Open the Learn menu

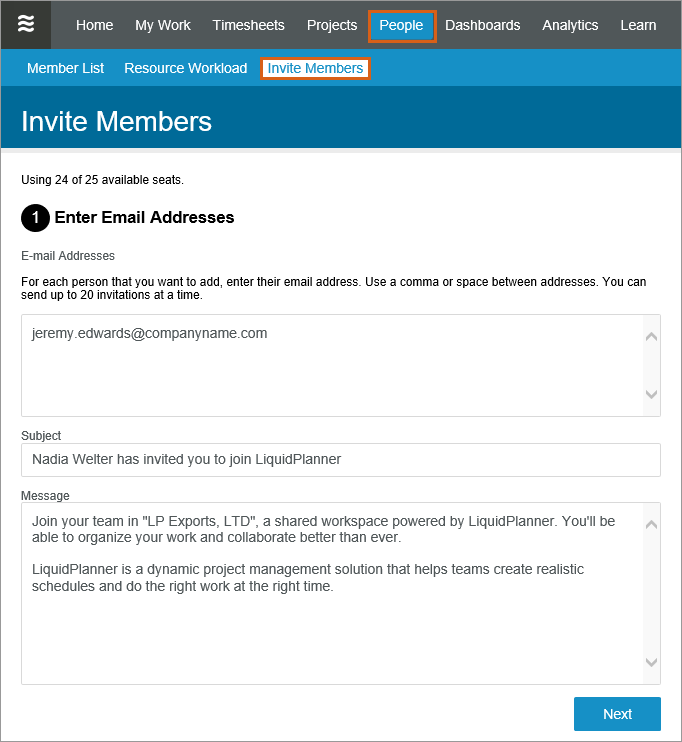tap(638, 25)
